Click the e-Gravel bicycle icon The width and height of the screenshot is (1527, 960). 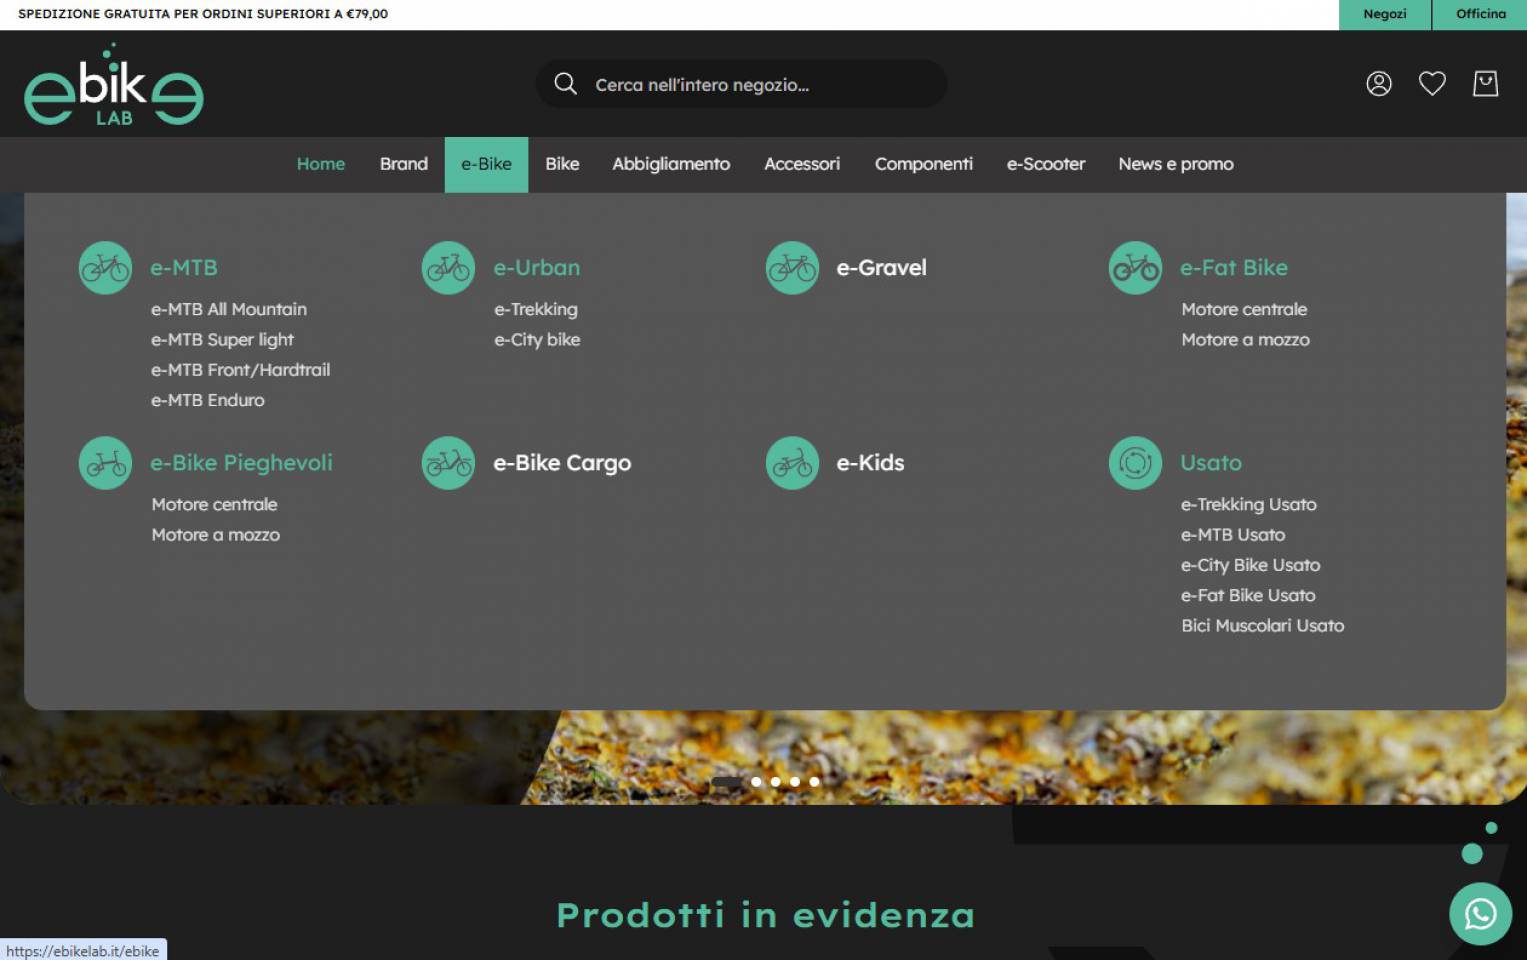(792, 268)
